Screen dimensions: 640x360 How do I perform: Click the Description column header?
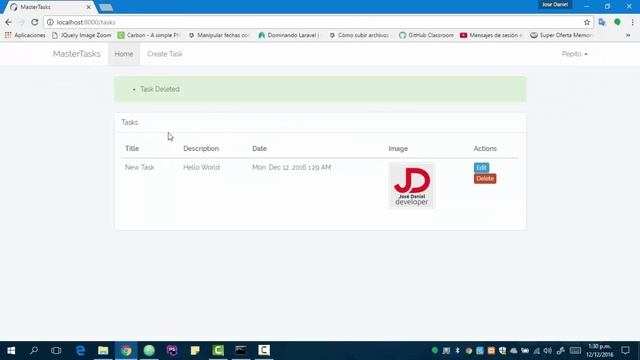(x=201, y=149)
